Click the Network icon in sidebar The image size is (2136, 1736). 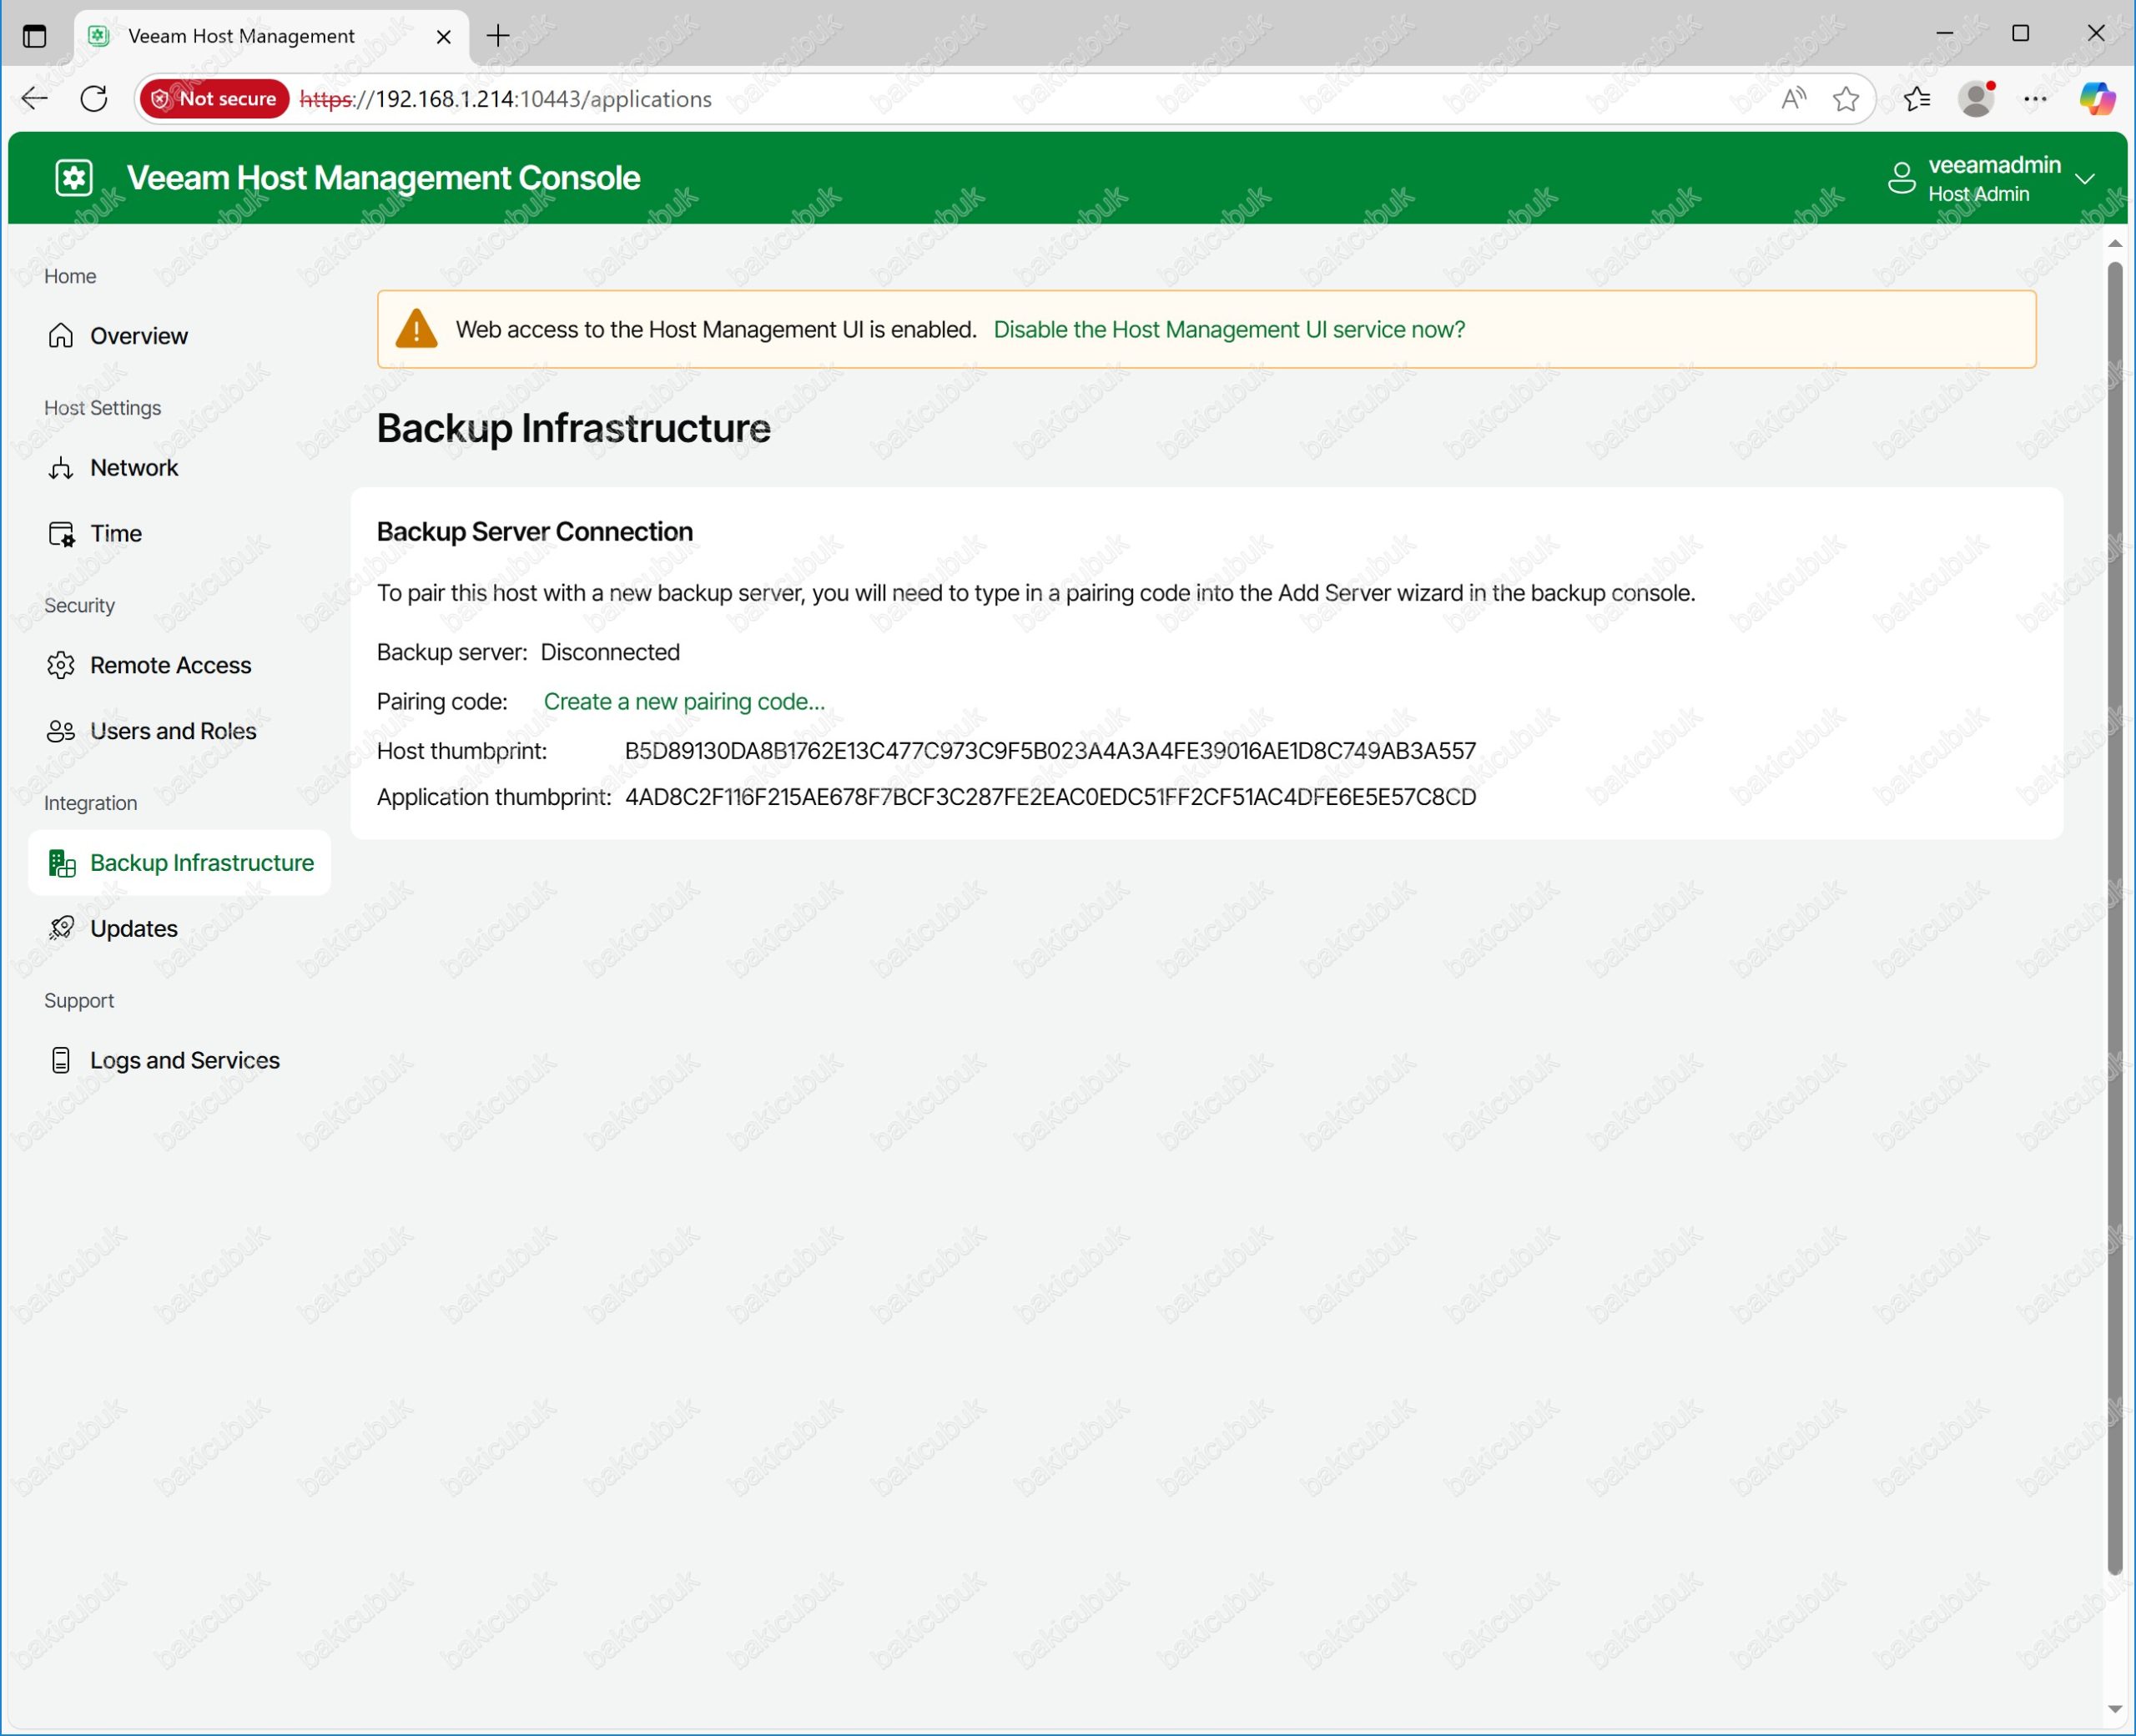pos(61,468)
